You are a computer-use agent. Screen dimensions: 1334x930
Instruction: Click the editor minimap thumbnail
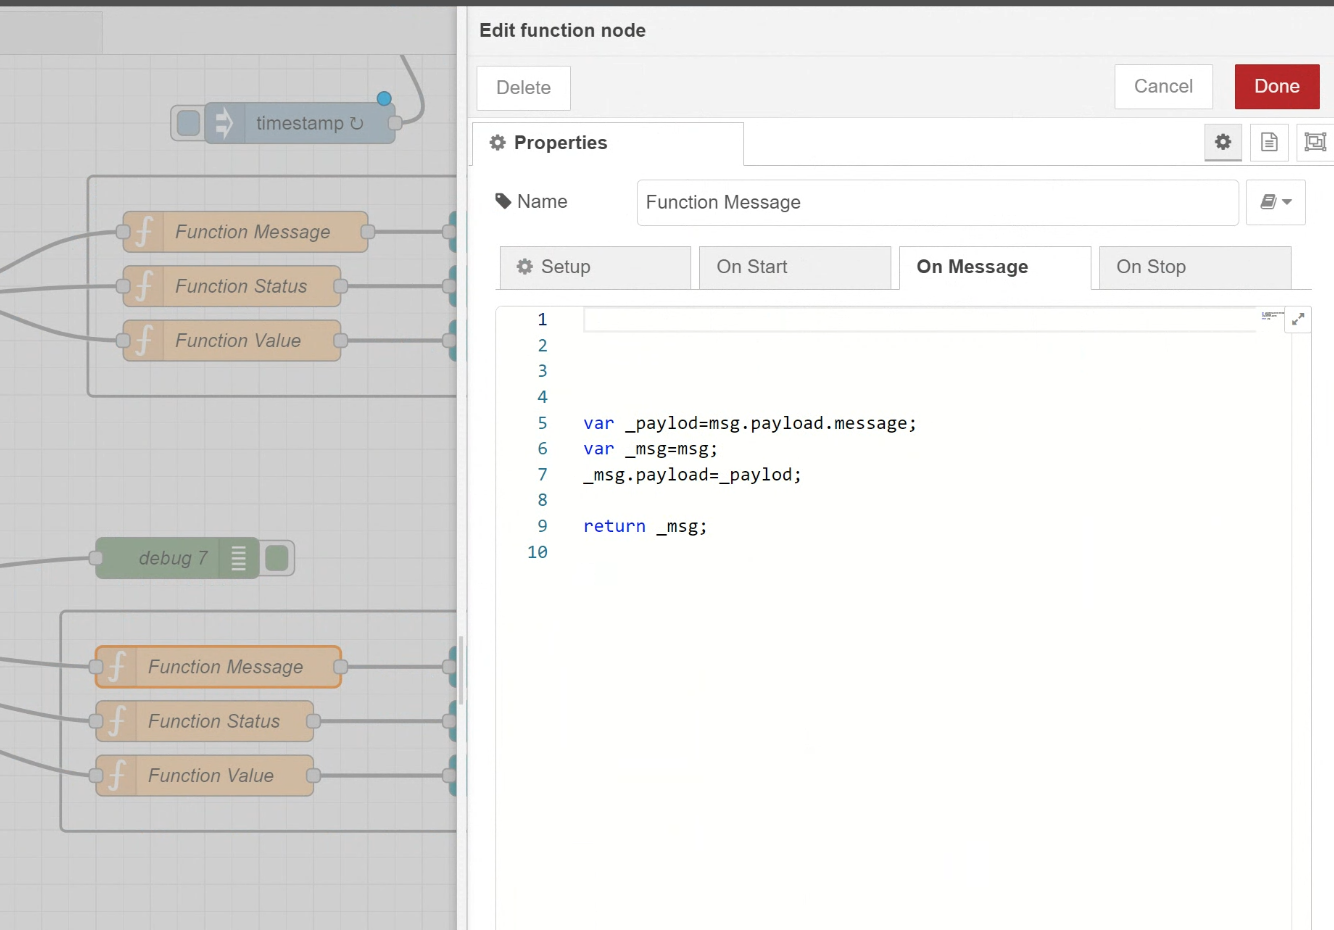(x=1272, y=316)
